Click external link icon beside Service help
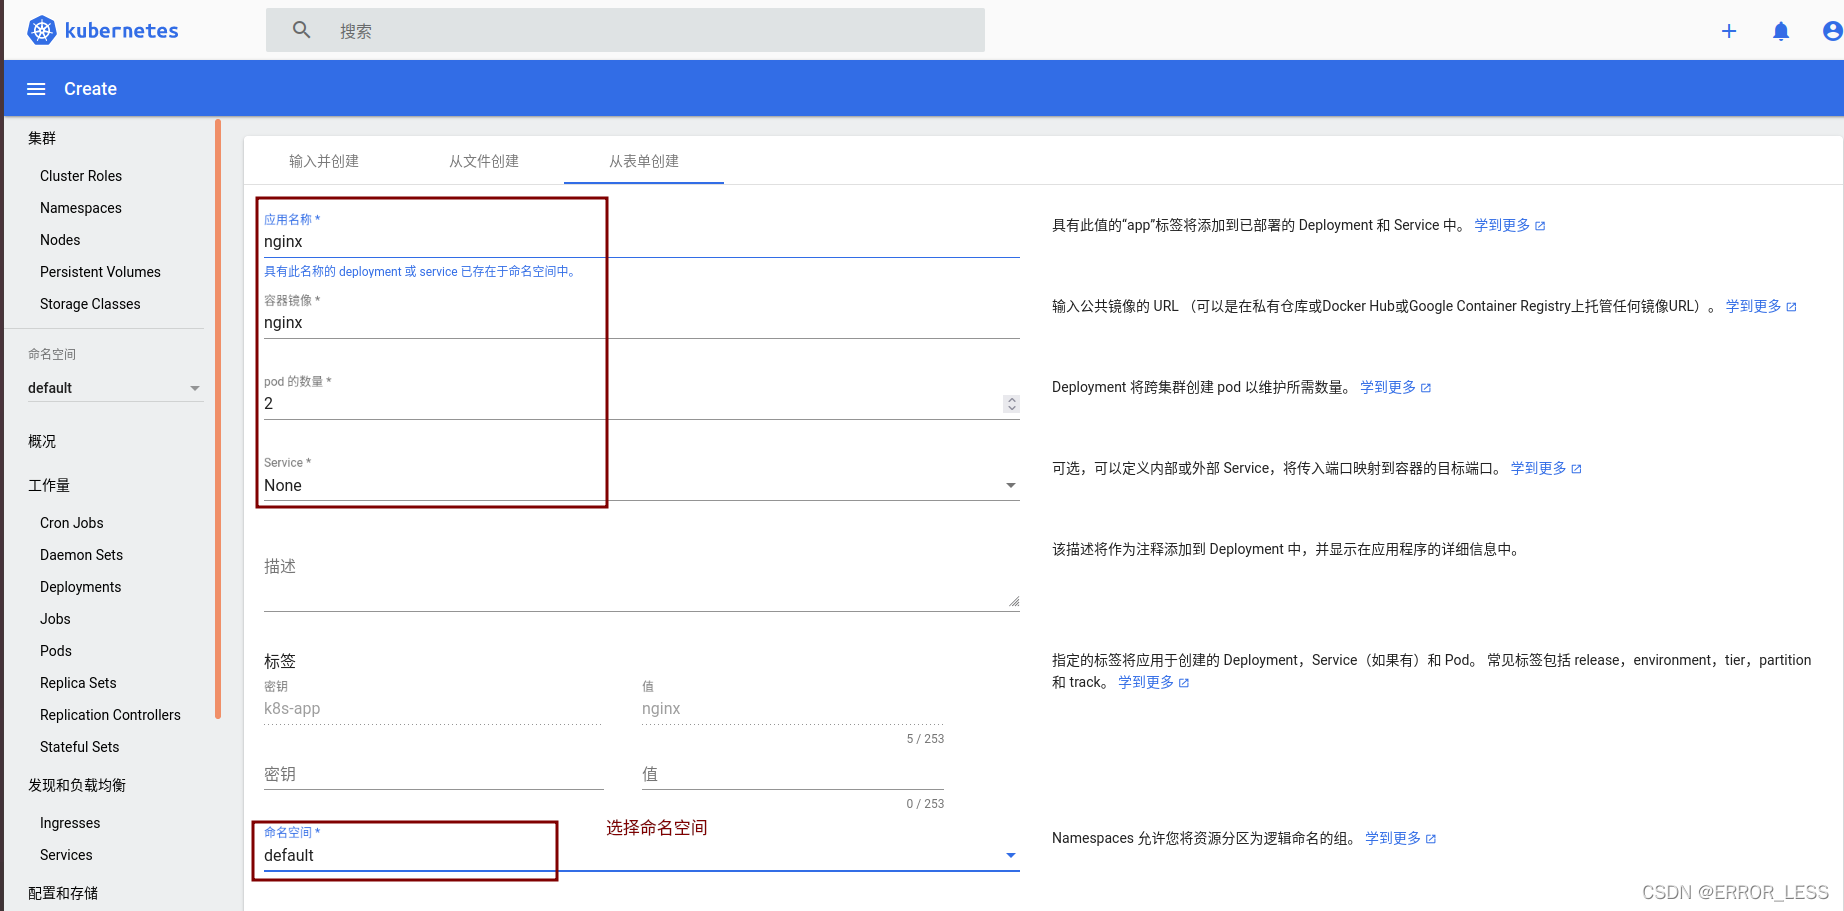1844x911 pixels. 1576,469
